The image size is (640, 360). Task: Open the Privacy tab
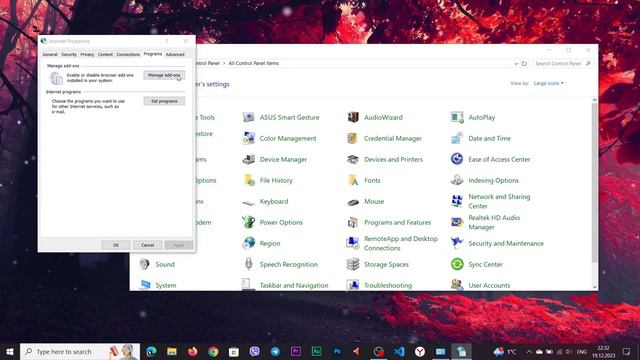point(87,54)
